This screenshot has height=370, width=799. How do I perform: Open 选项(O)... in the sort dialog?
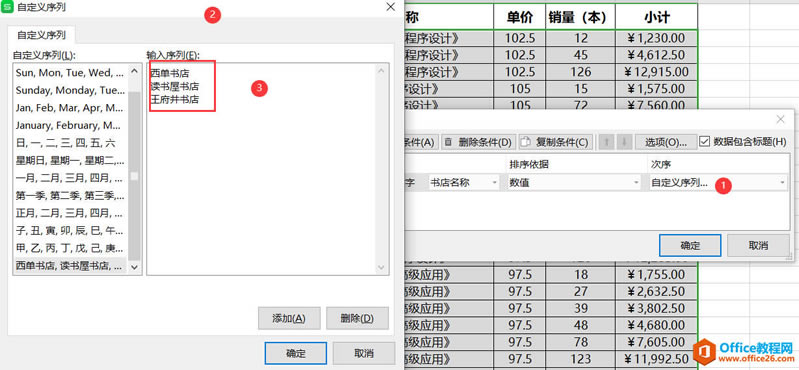coord(665,142)
